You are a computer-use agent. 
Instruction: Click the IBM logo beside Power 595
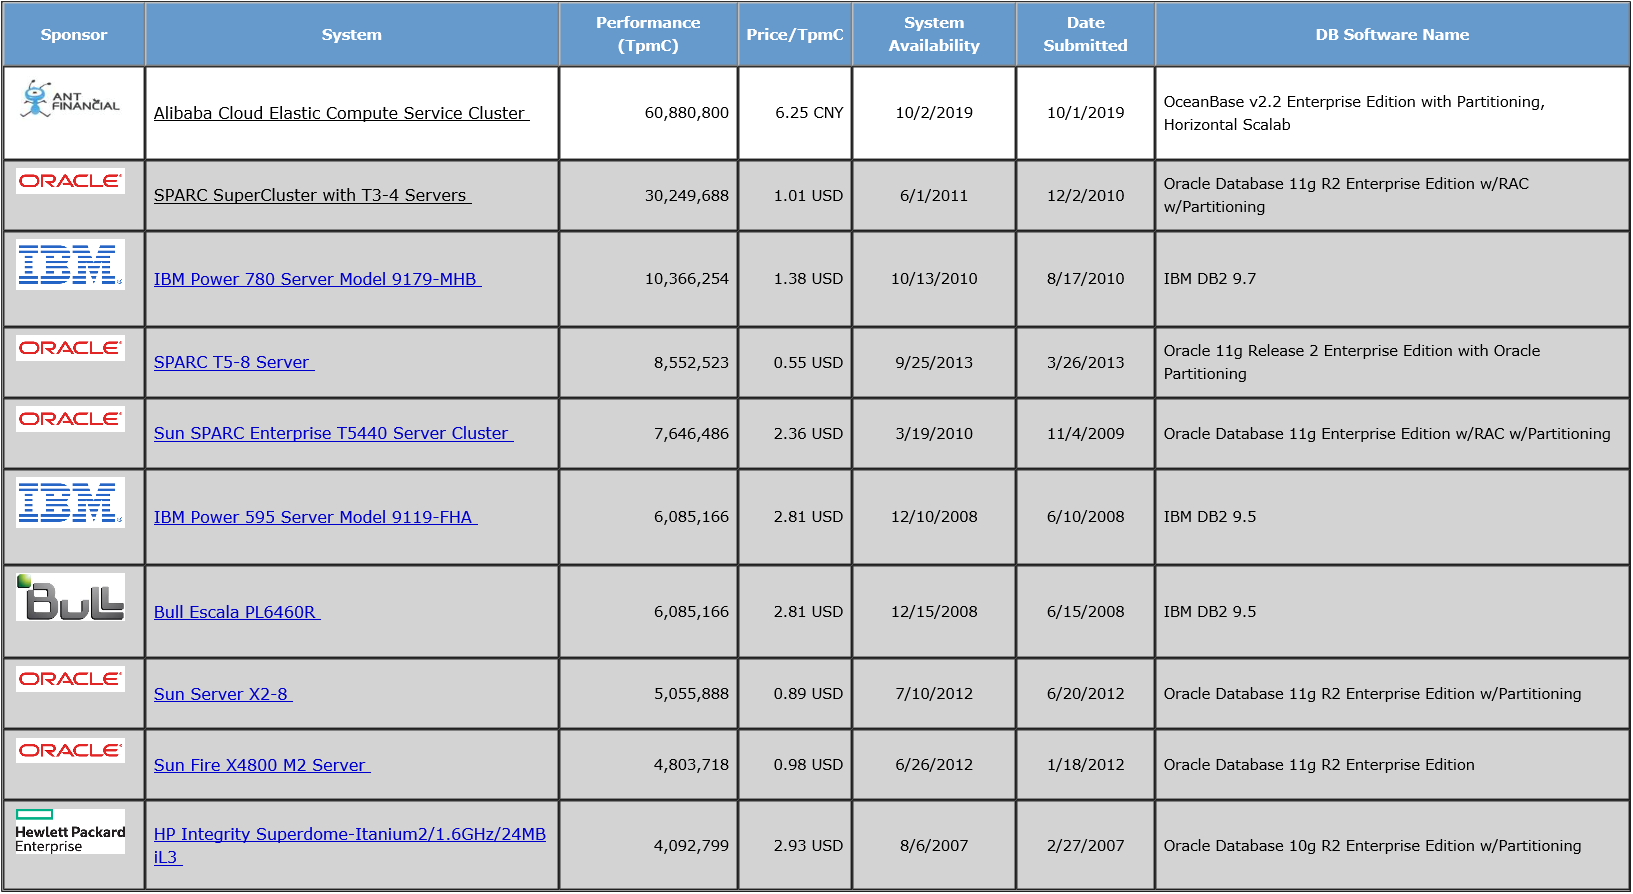click(x=70, y=502)
